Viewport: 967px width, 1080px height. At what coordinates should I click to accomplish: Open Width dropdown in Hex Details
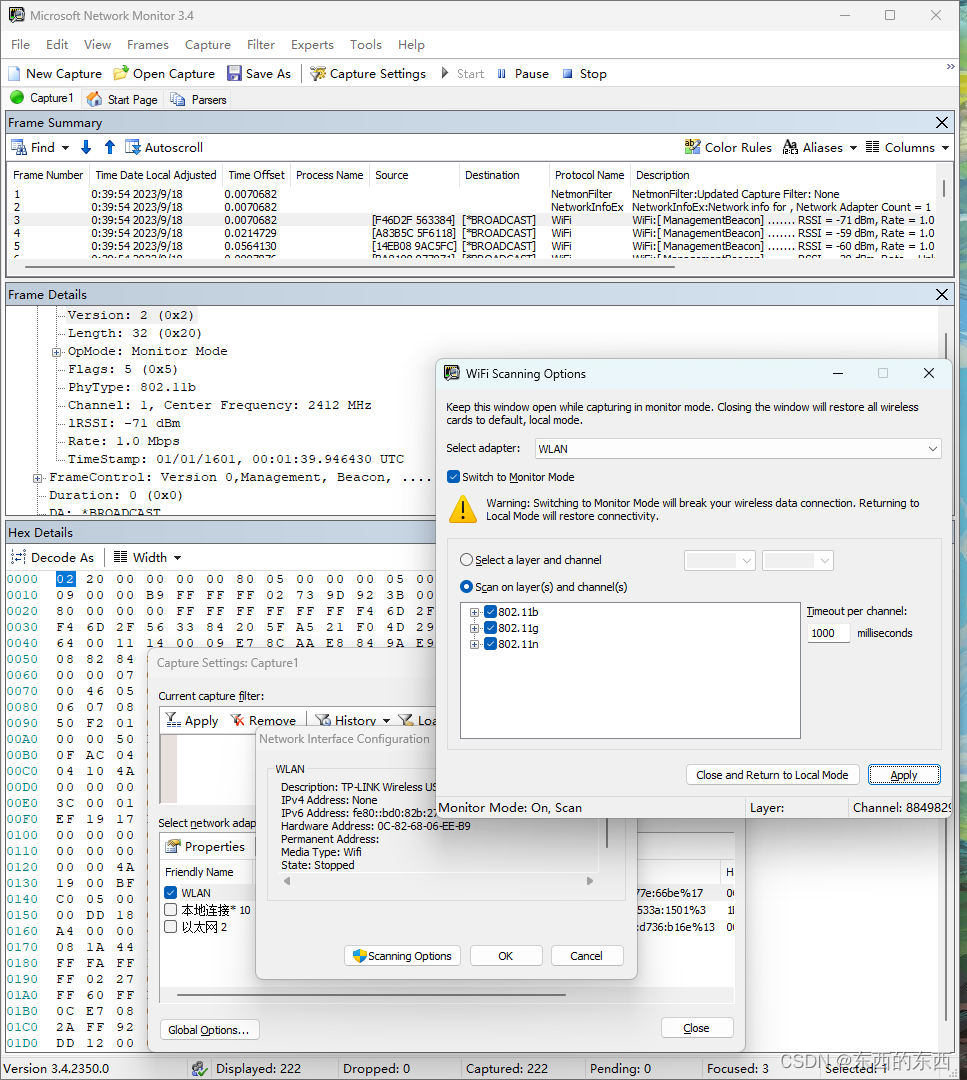147,557
